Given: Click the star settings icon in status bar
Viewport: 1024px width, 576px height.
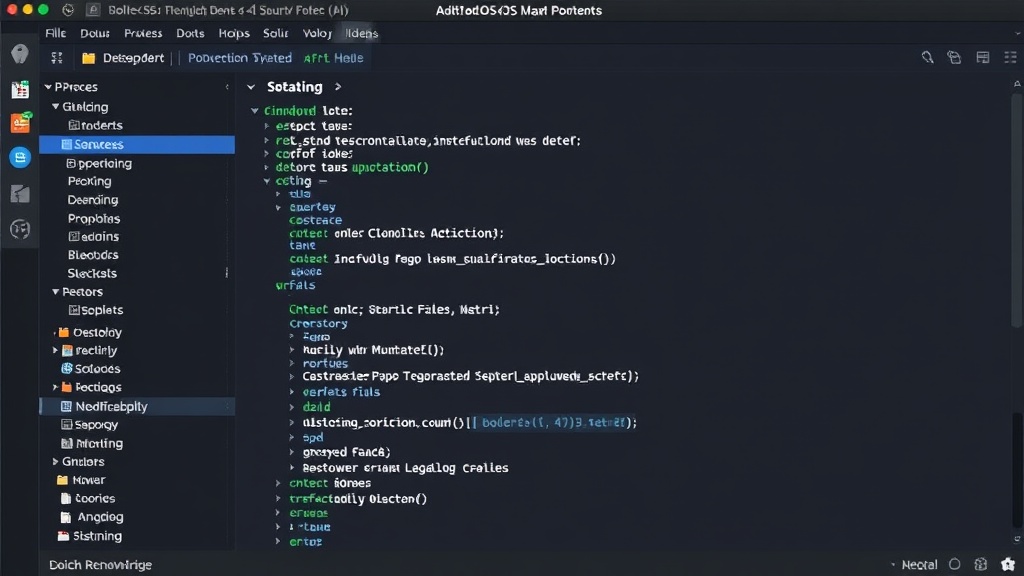Looking at the screenshot, I should (1008, 564).
